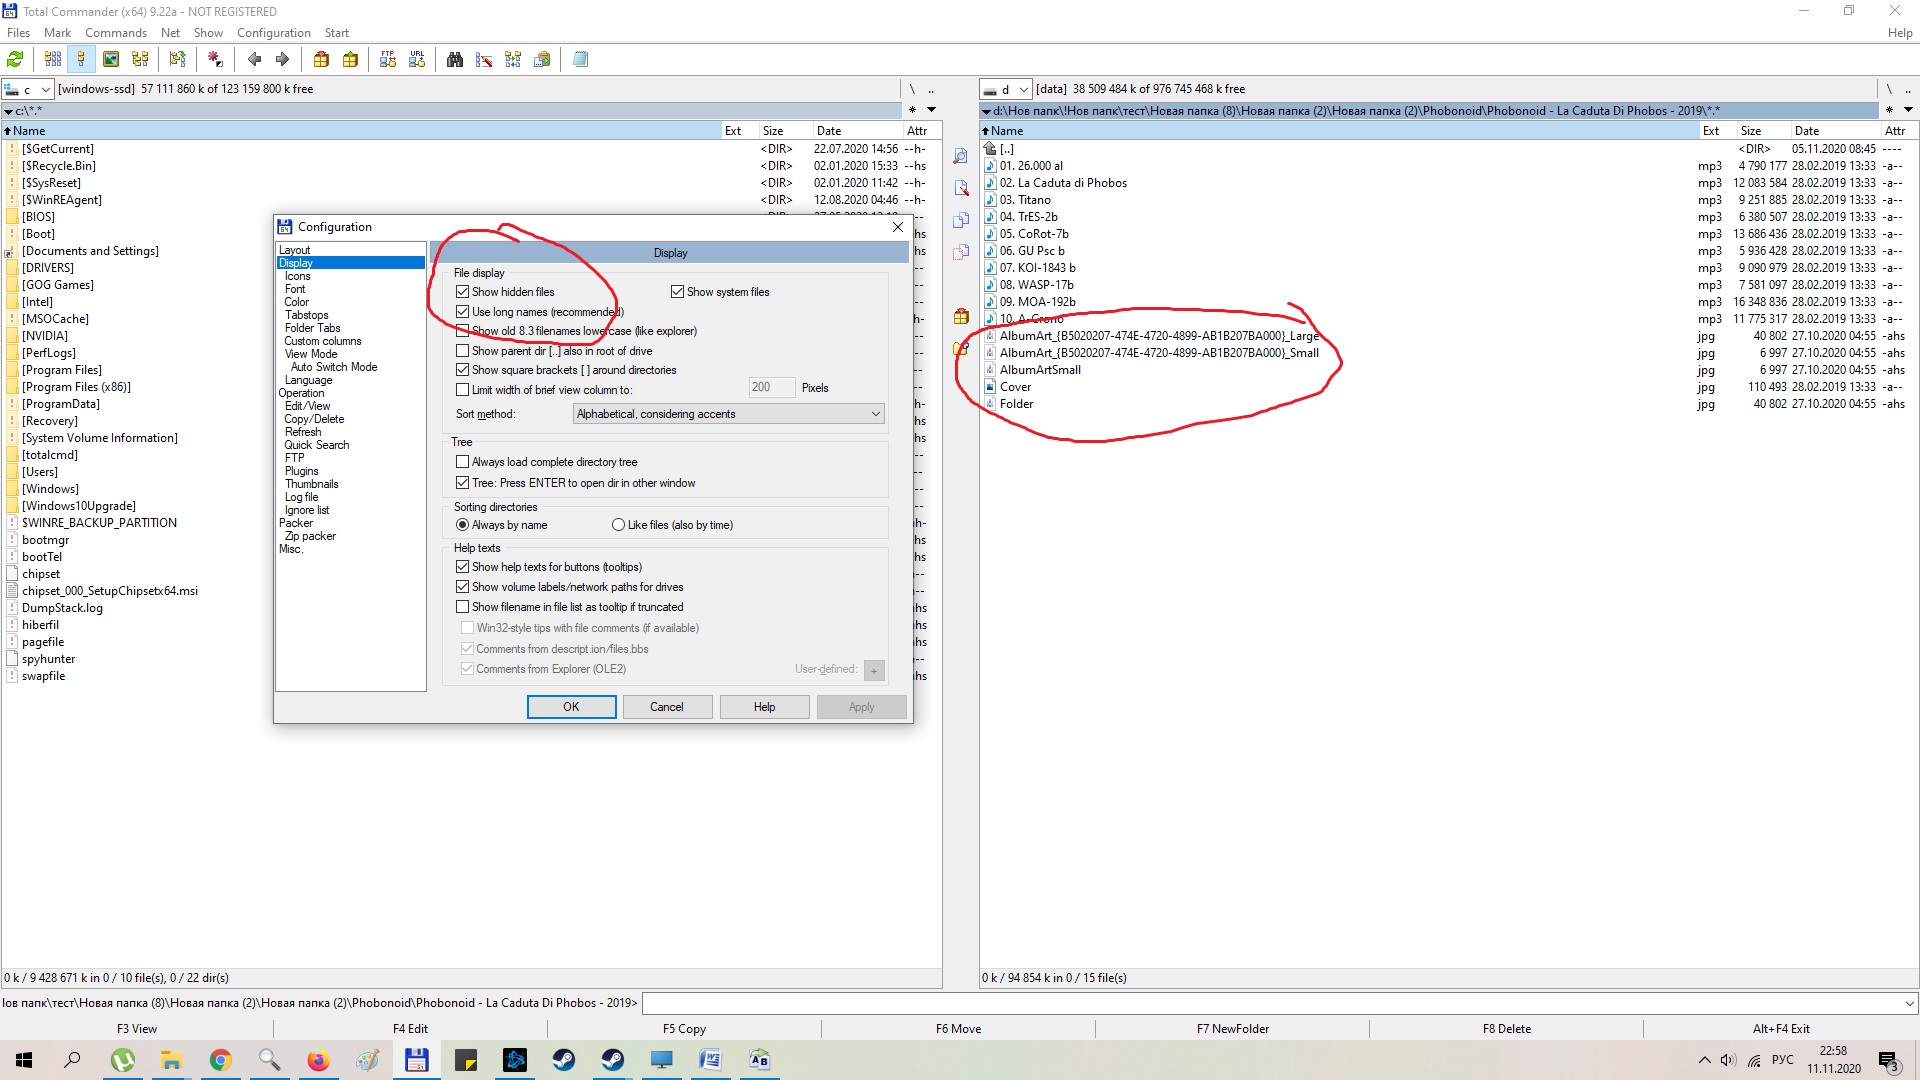Image resolution: width=1920 pixels, height=1080 pixels.
Task: Open the Commands menu
Action: (x=116, y=33)
